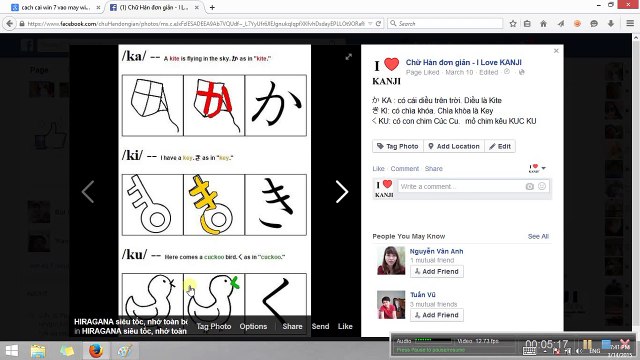This screenshot has width=640, height=360.
Task: Click the recorder audio level meter
Action: point(433,340)
